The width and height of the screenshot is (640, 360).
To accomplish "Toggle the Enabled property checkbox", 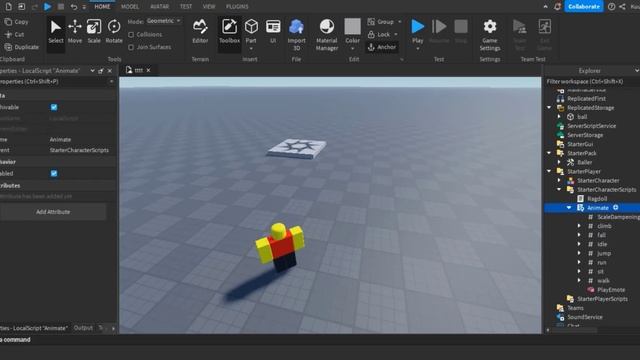I will coord(54,173).
